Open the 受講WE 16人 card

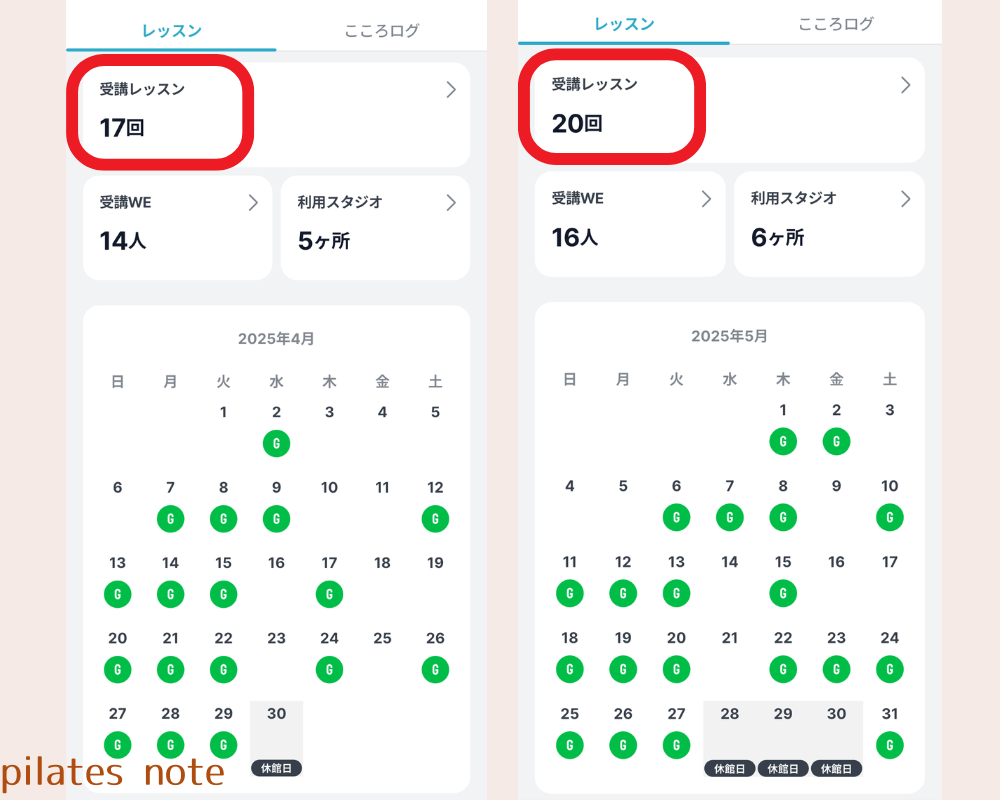(x=629, y=223)
